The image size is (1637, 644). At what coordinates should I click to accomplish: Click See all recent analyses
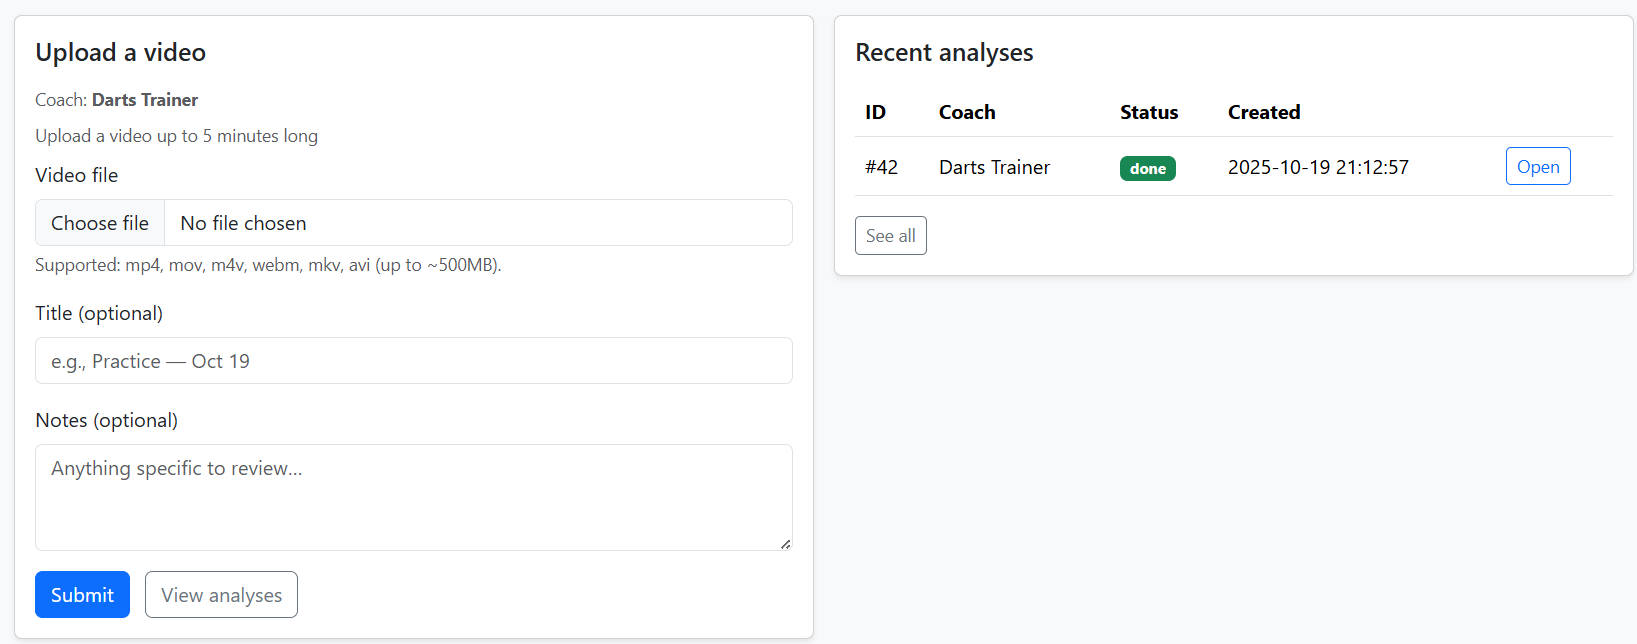[x=890, y=236]
